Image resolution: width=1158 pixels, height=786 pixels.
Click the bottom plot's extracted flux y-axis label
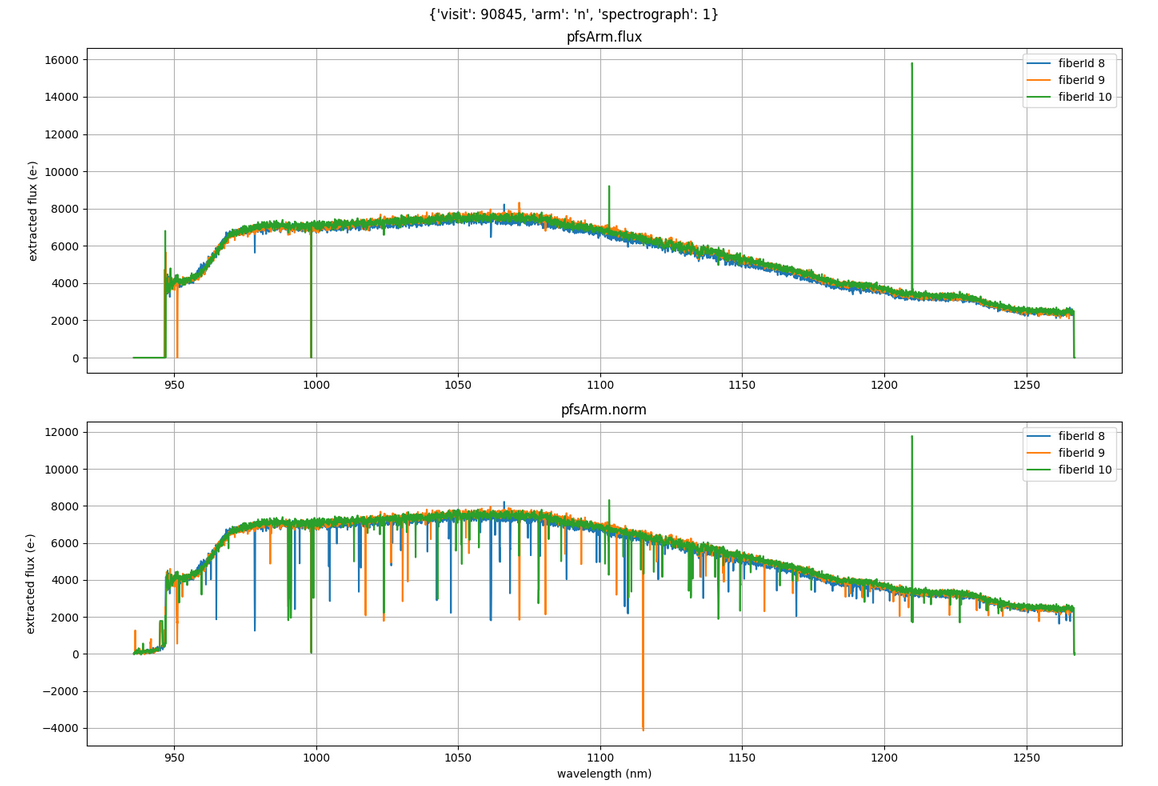point(31,584)
